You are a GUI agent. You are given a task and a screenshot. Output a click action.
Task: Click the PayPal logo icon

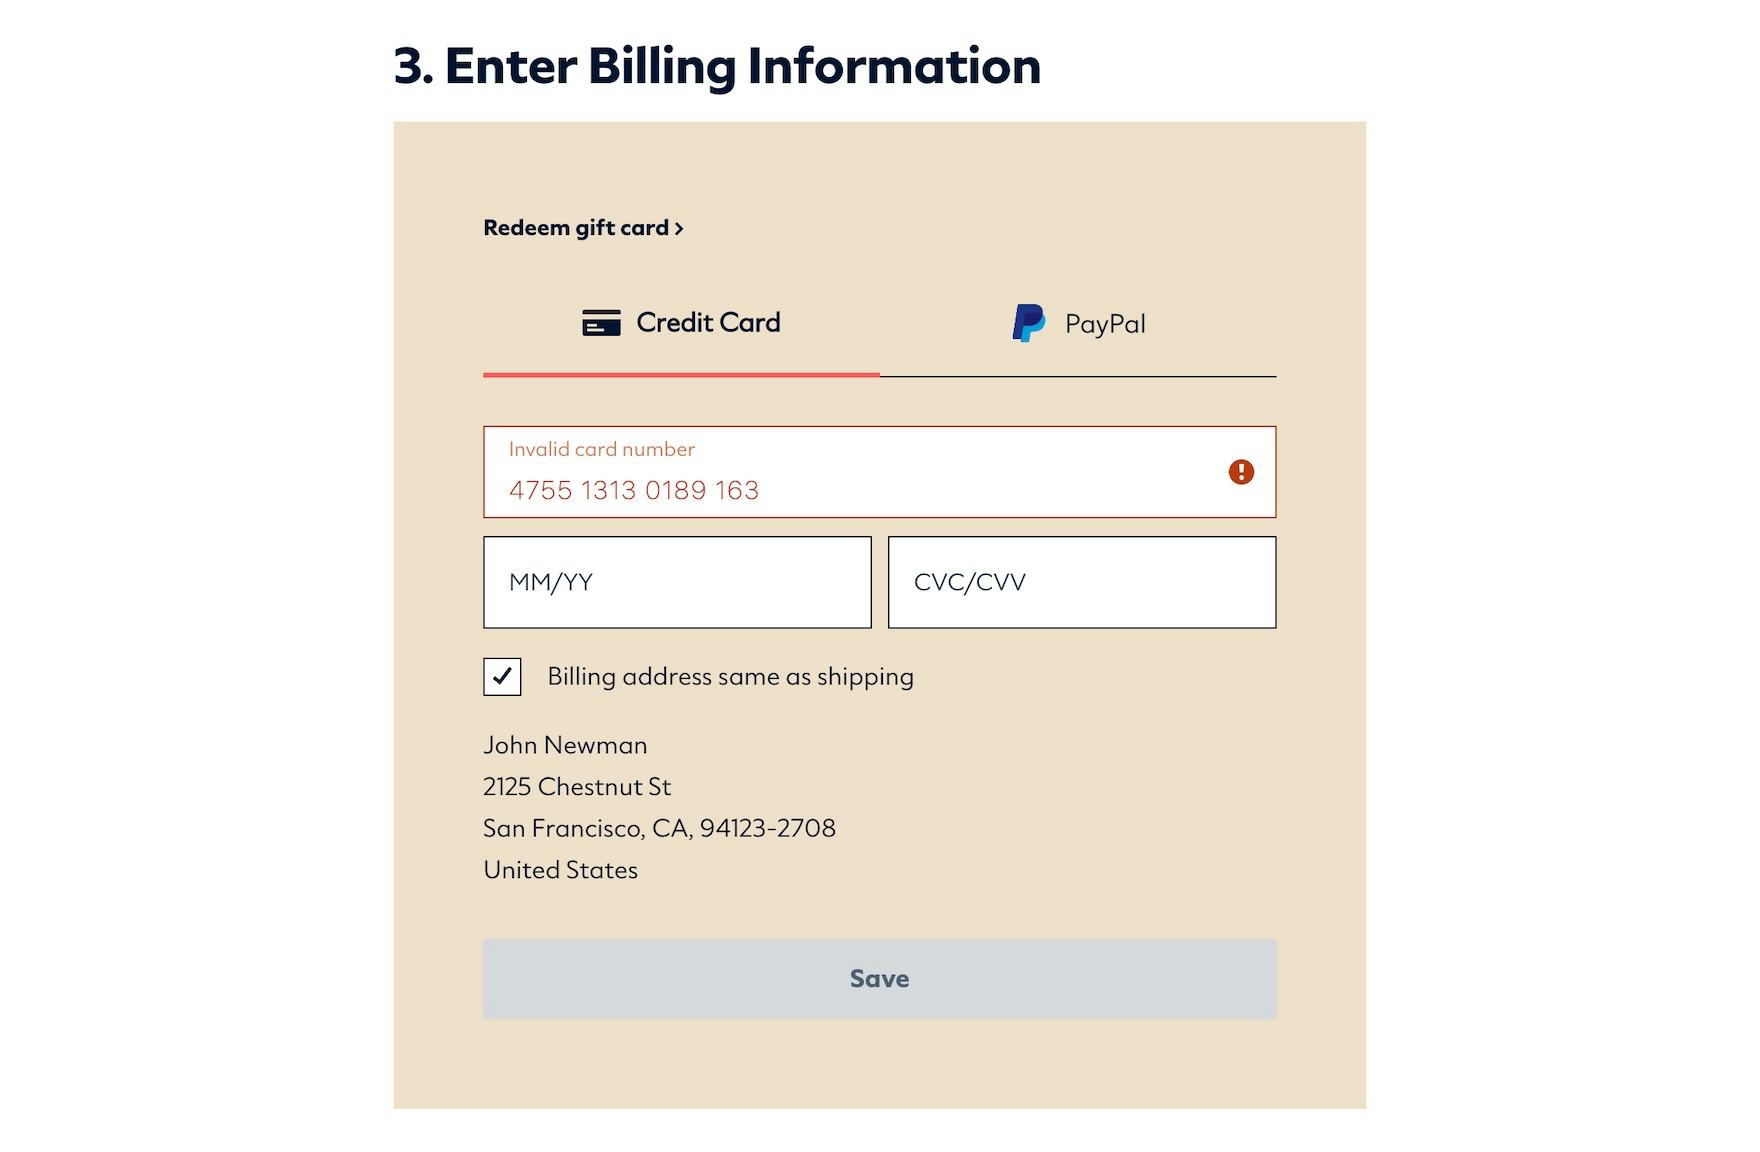1028,323
